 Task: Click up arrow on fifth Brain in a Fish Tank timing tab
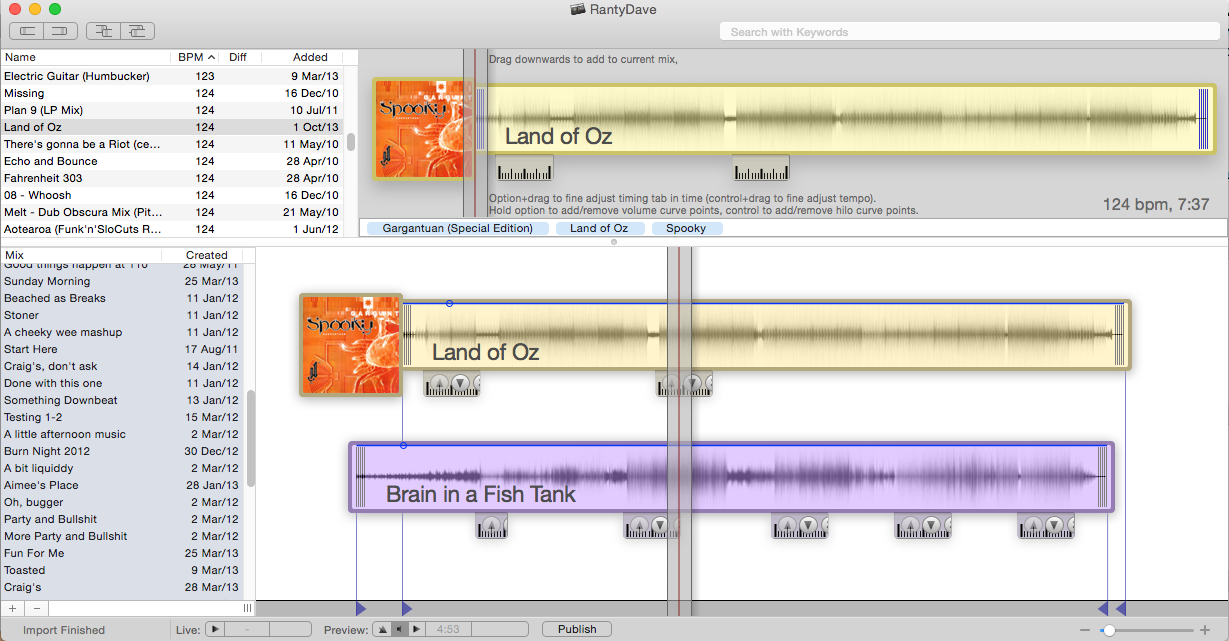pos(1035,525)
